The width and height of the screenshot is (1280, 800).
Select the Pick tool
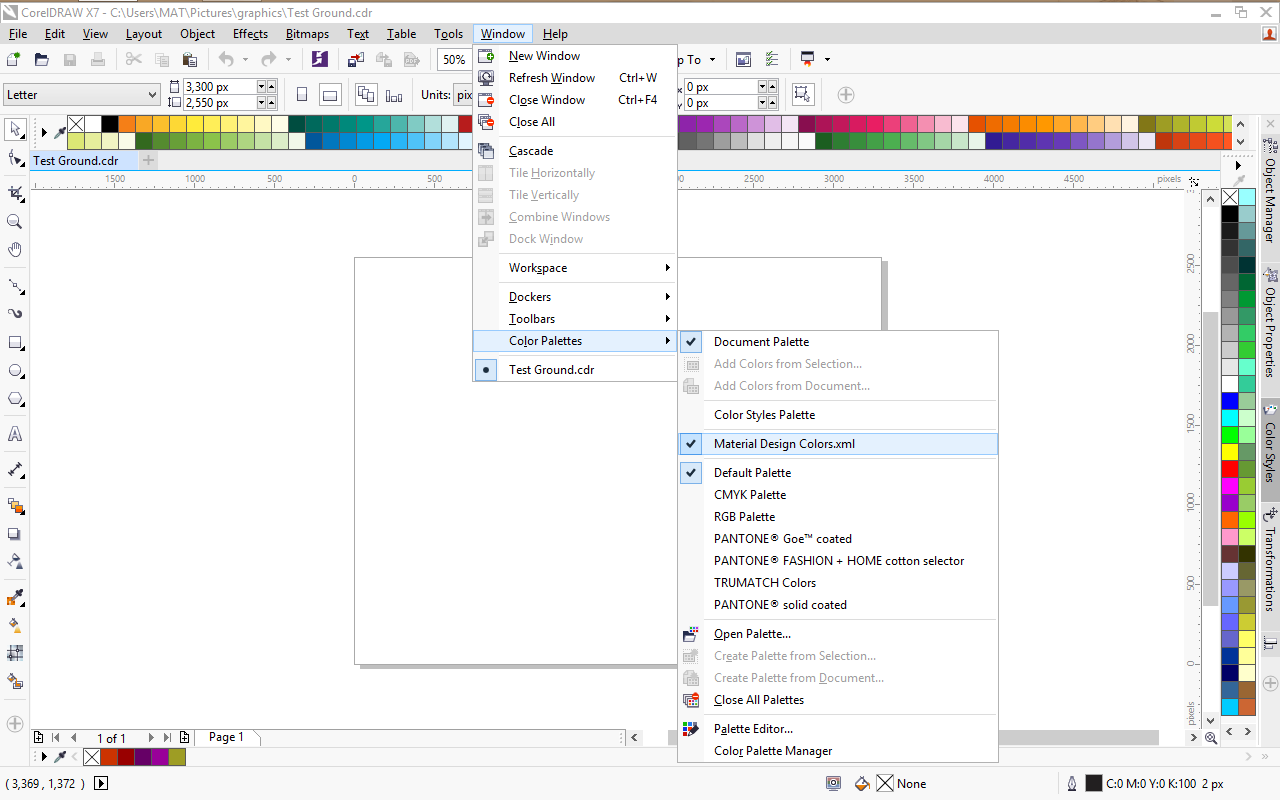tap(14, 130)
